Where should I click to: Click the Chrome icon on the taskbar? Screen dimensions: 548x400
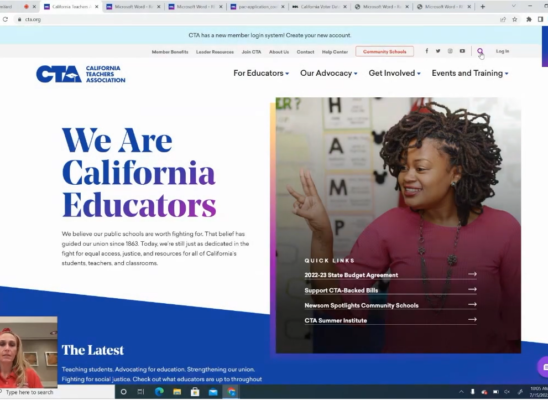coord(231,392)
